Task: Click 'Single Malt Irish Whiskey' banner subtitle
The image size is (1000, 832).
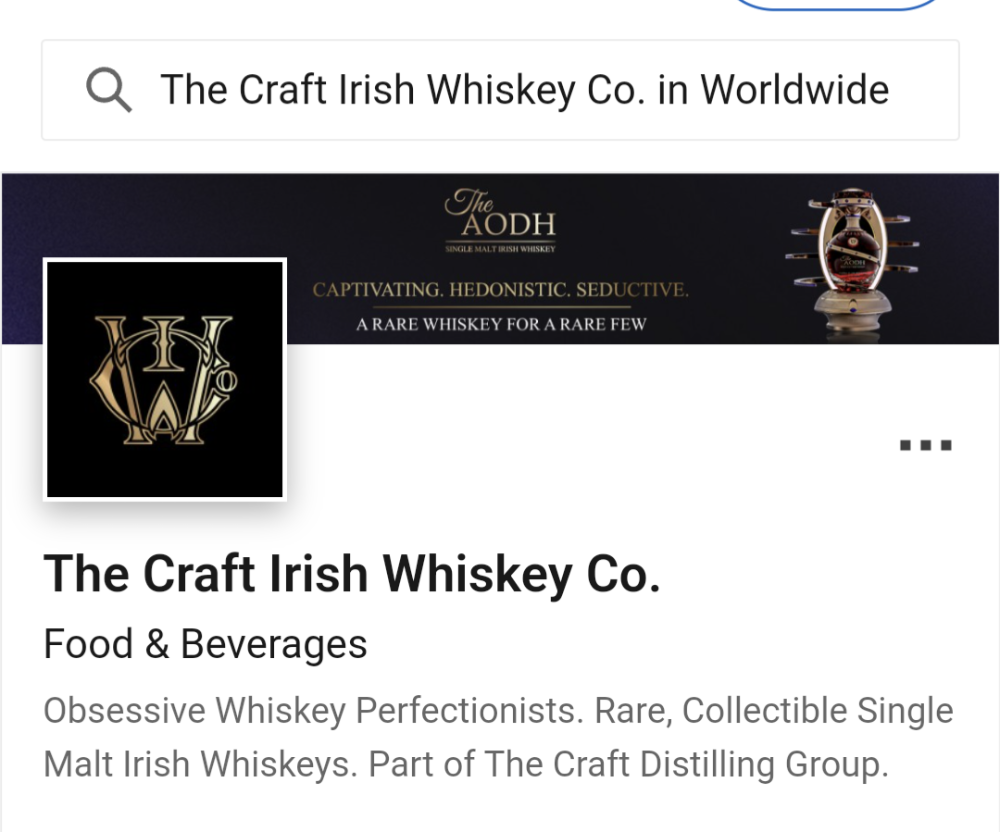Action: [x=500, y=249]
